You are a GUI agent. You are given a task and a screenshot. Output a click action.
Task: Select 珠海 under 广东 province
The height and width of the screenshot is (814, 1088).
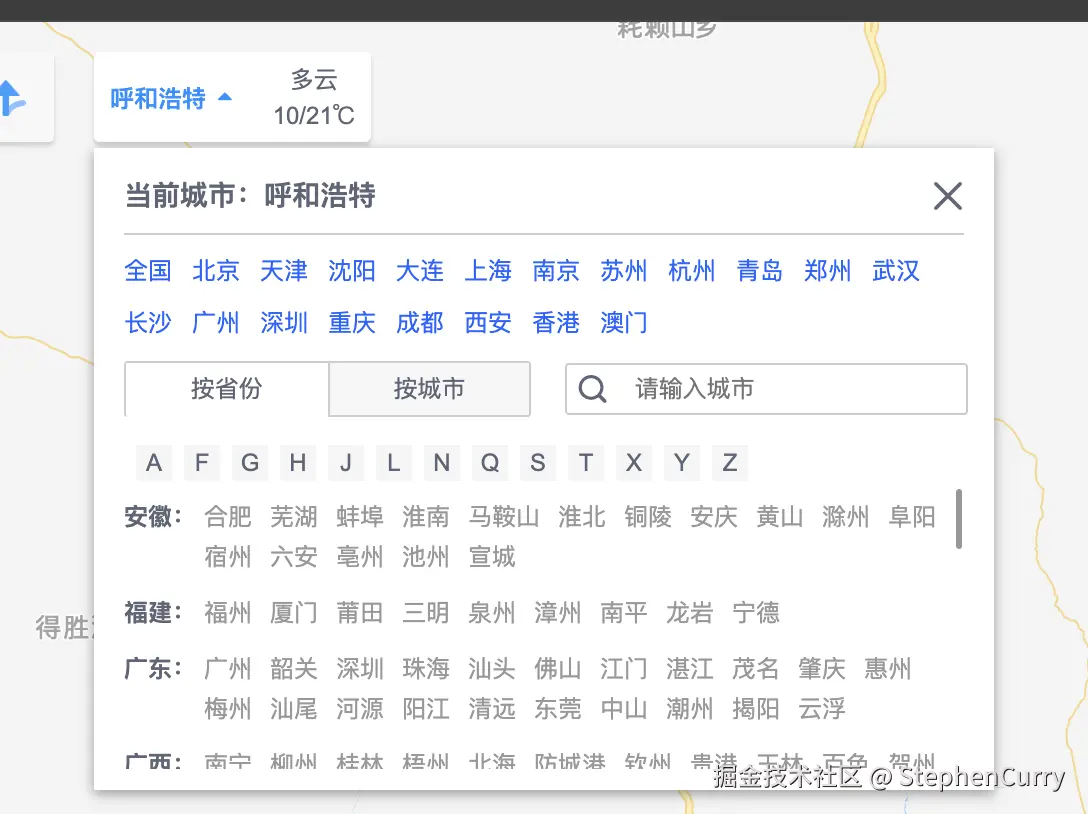426,669
